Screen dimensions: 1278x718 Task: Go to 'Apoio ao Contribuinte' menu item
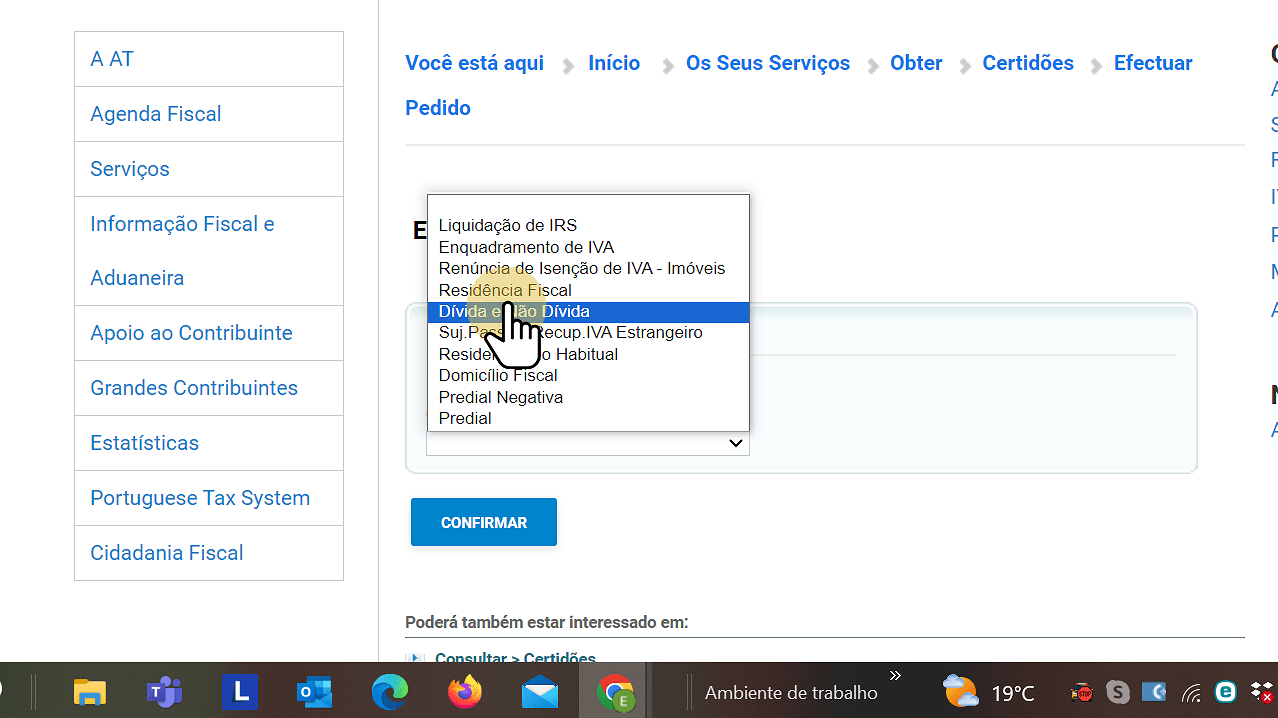191,333
